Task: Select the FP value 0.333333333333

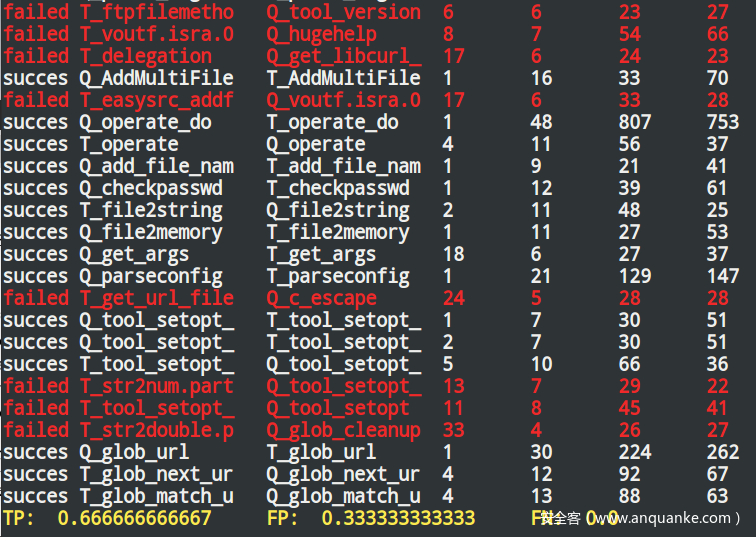Action: coord(398,518)
